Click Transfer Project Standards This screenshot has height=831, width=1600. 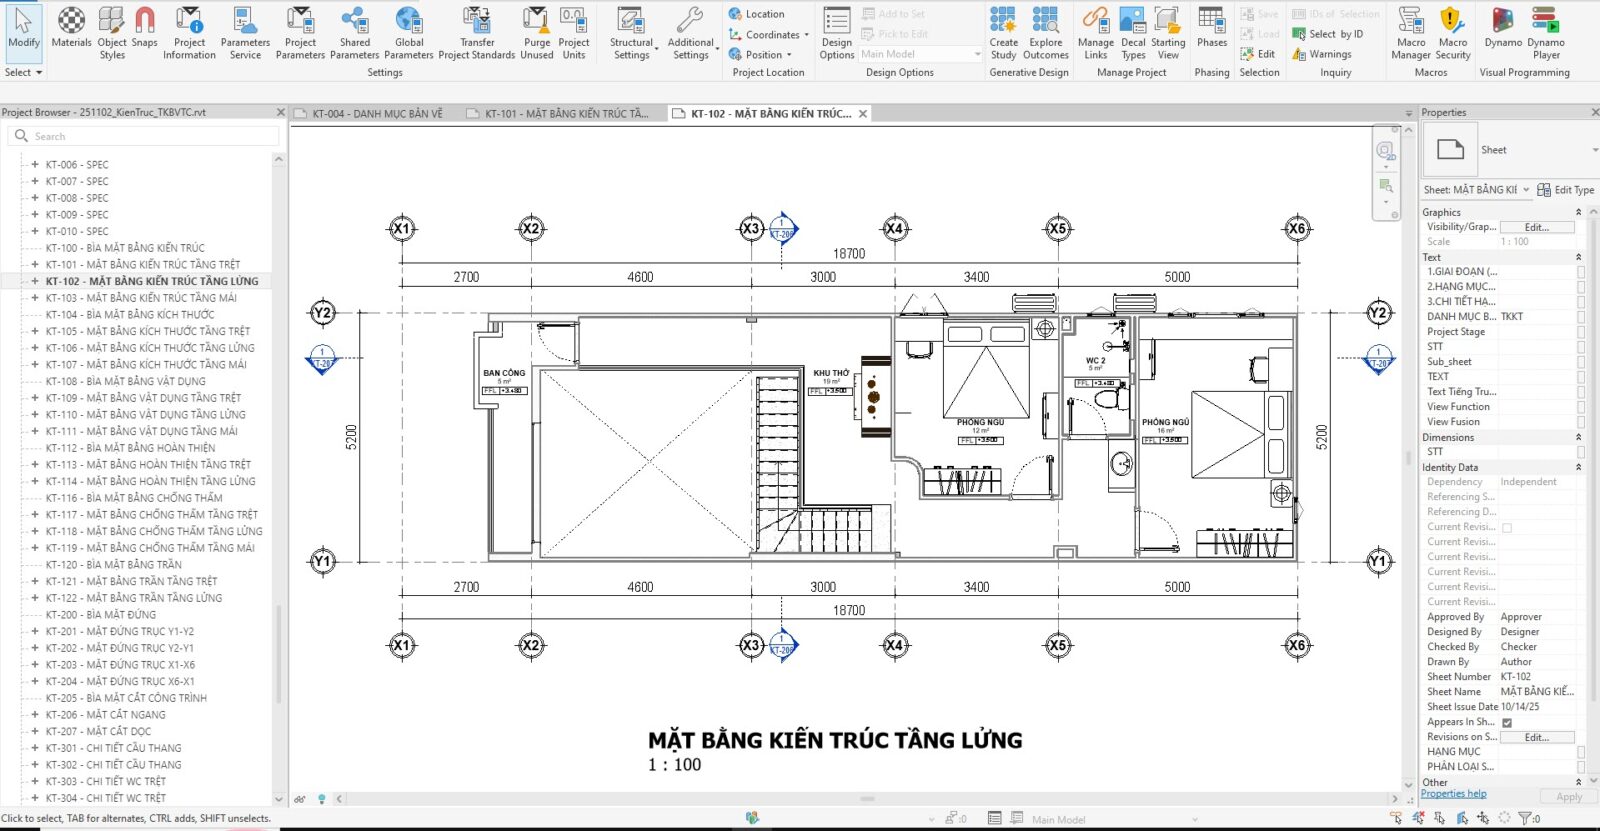(x=477, y=33)
